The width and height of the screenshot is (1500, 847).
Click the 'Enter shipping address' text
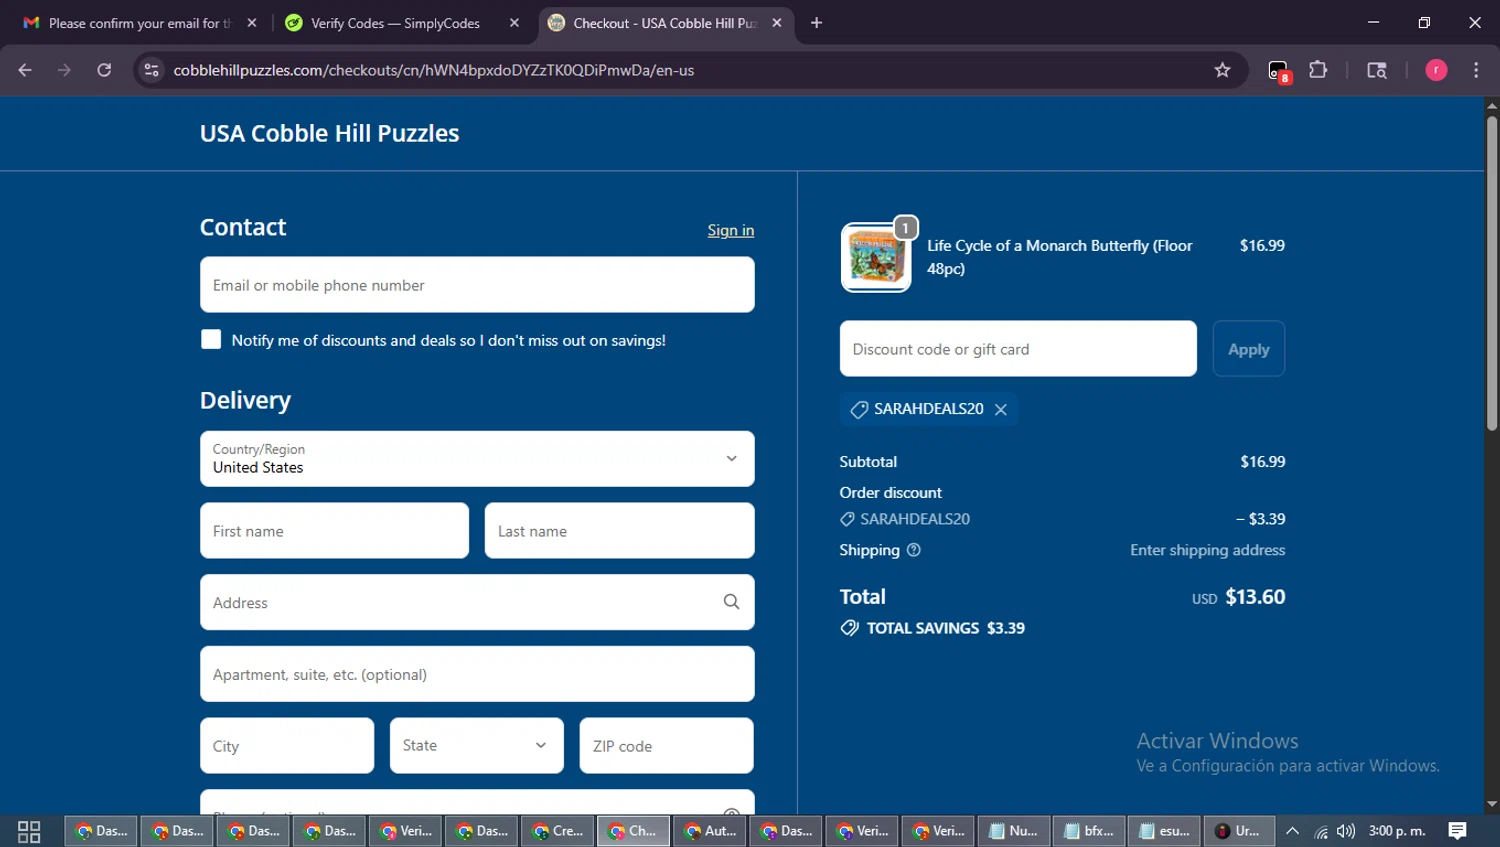[x=1207, y=550]
